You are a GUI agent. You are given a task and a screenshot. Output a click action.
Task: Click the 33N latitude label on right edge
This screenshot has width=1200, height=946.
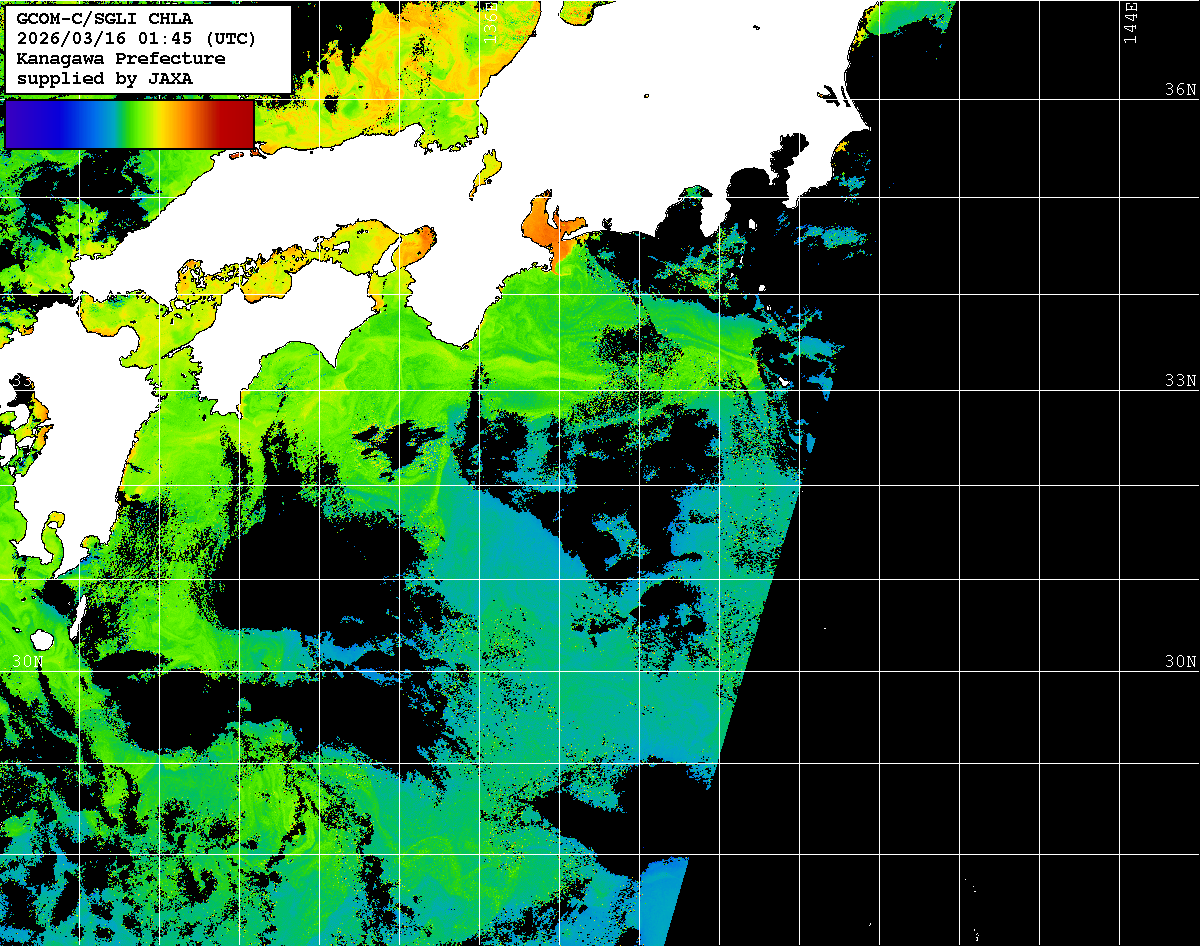[x=1180, y=381]
